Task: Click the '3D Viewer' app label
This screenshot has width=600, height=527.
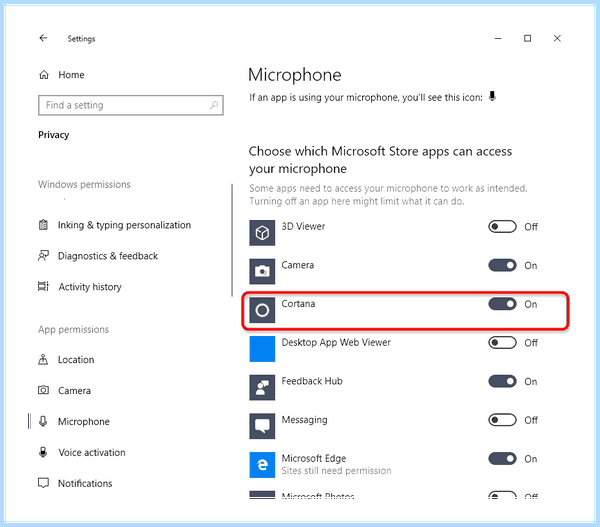Action: (x=303, y=226)
